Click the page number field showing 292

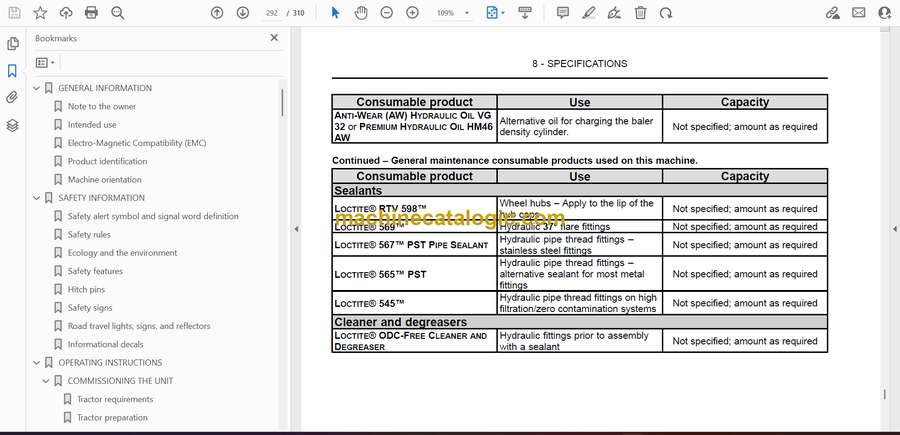272,13
